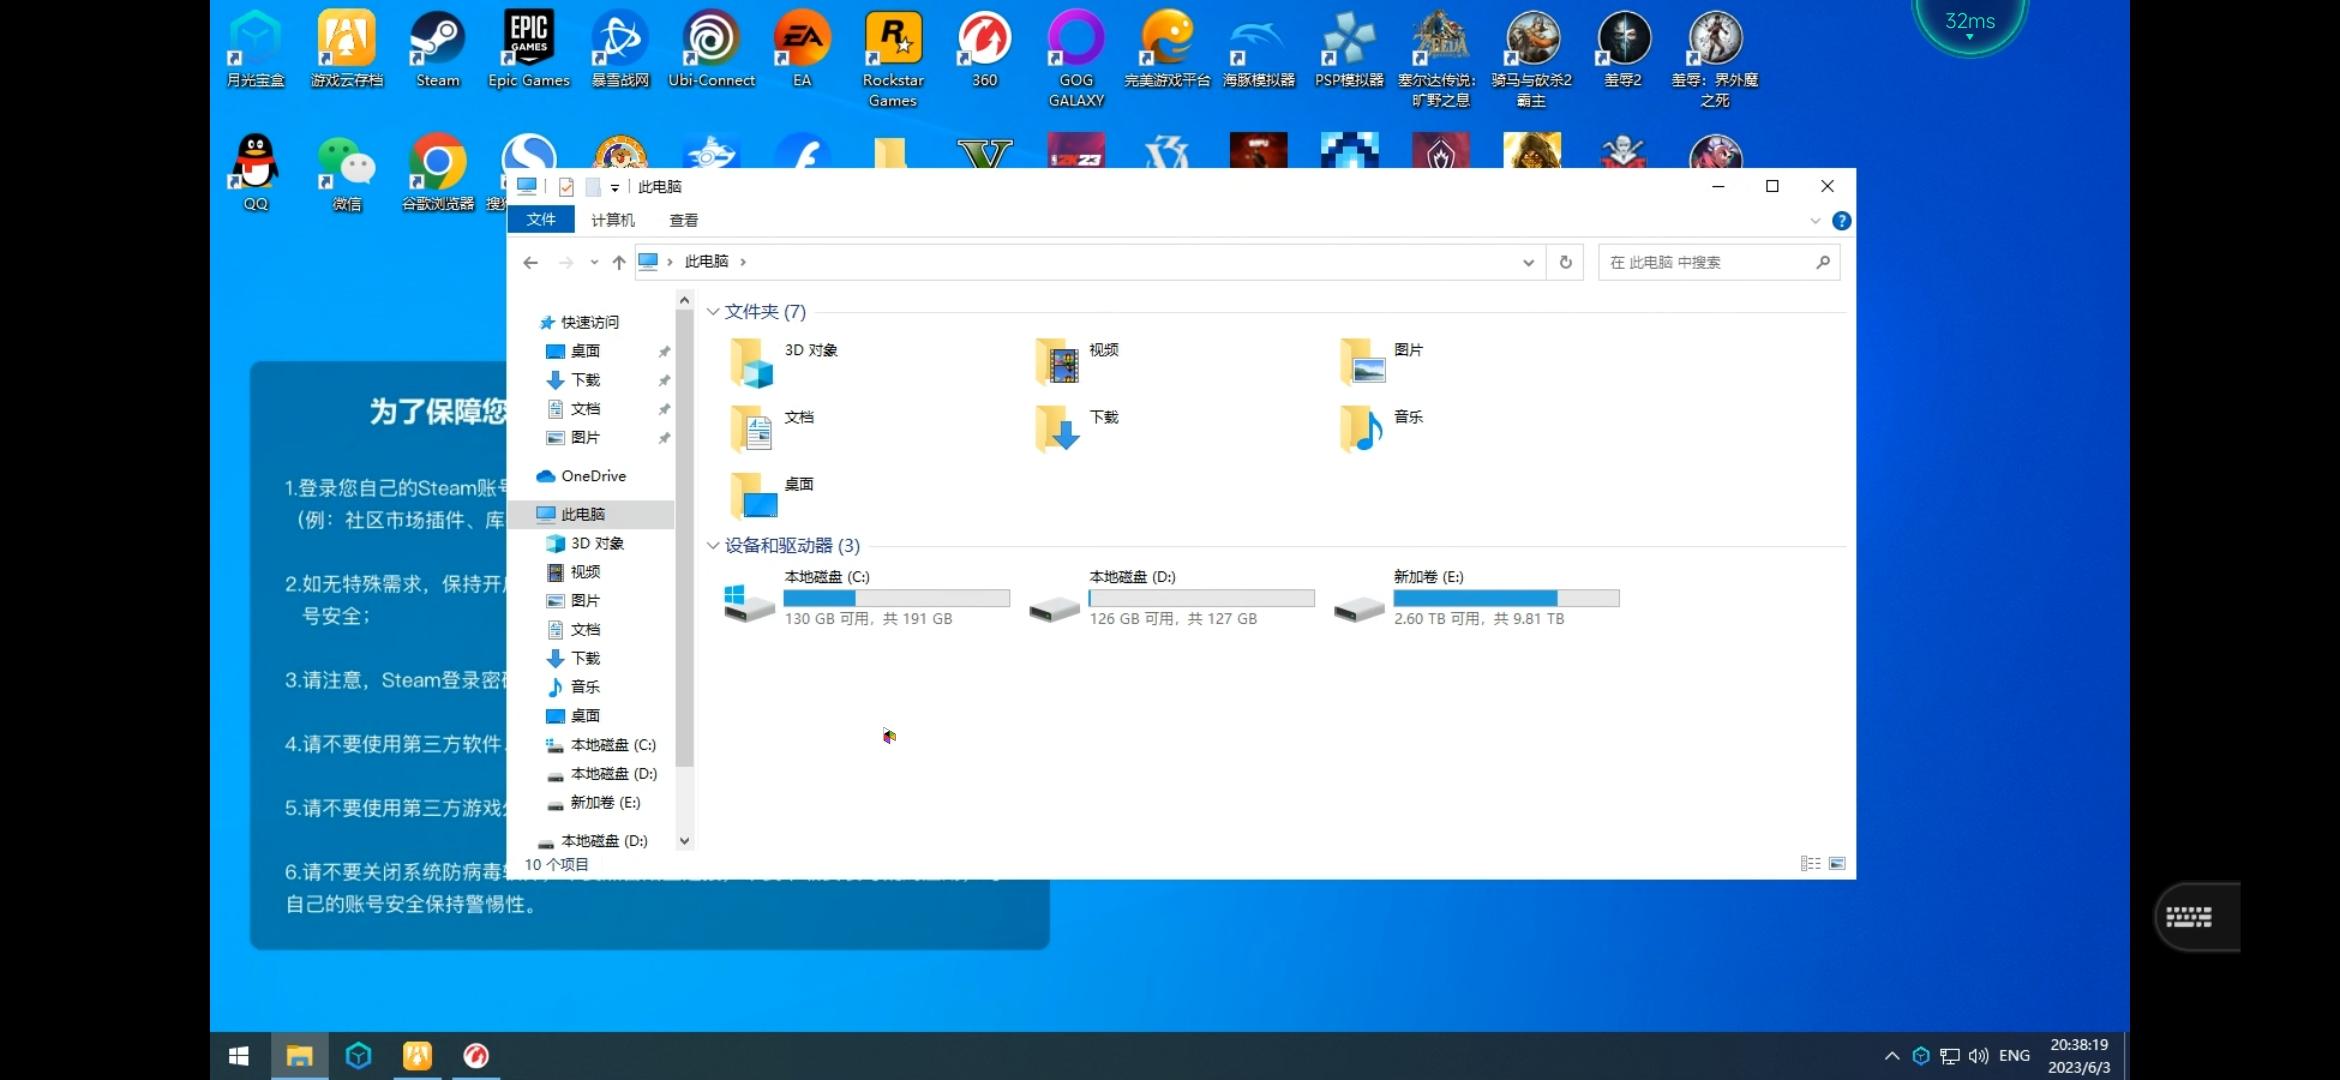Collapse the 设备和驱动器 (3) group
Viewport: 2340px width, 1080px height.
713,546
